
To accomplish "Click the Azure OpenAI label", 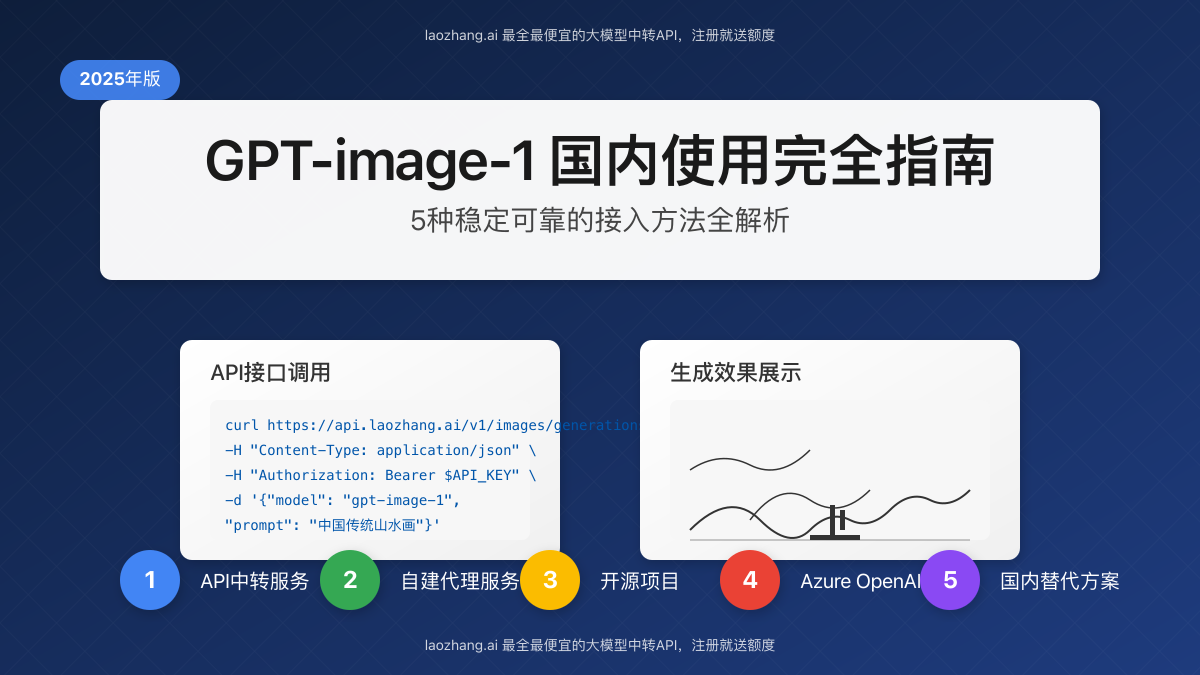I will click(x=860, y=581).
